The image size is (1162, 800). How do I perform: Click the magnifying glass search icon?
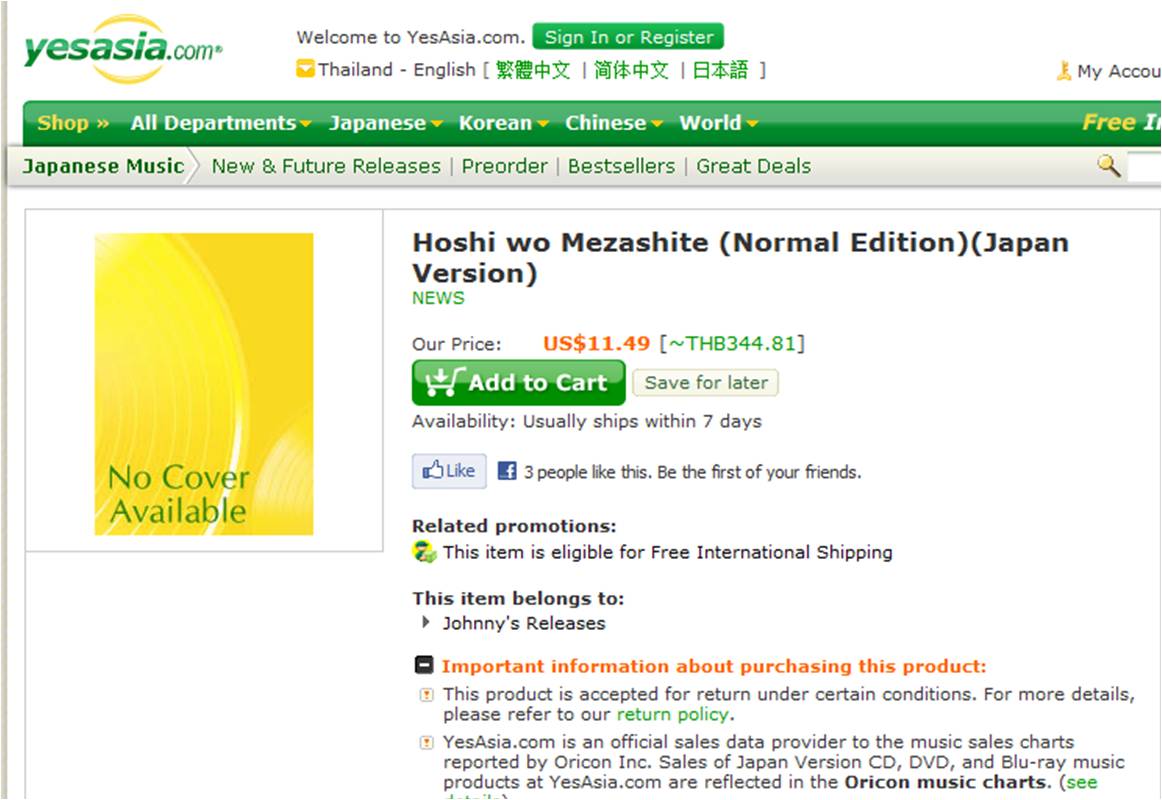click(x=1109, y=165)
